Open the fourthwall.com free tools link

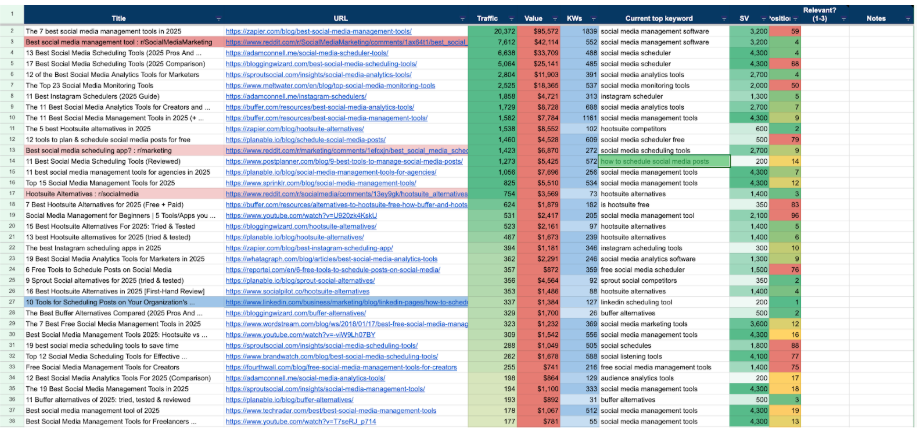(x=340, y=368)
